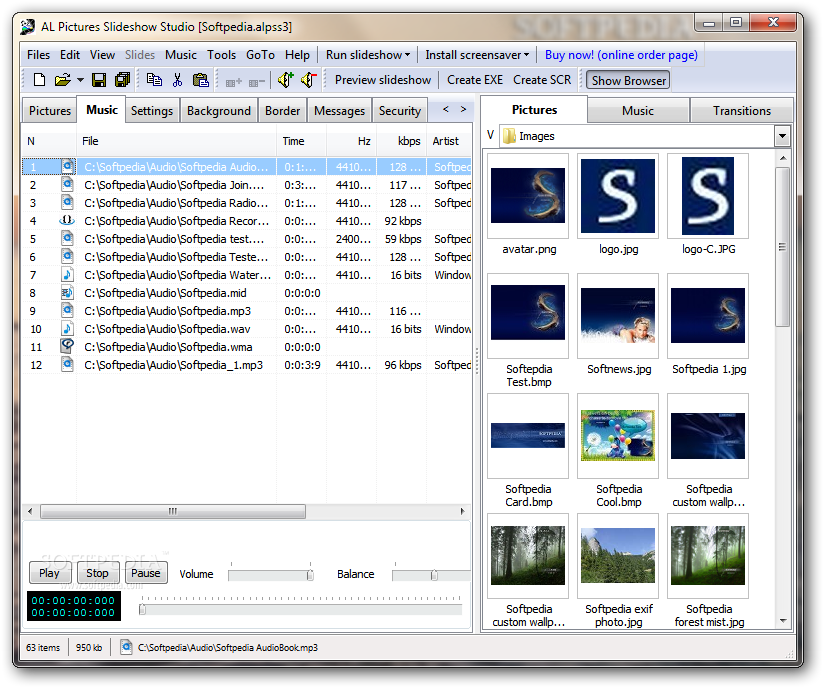Image resolution: width=824 pixels, height=688 pixels.
Task: Click the Paste clipboard icon
Action: point(201,80)
